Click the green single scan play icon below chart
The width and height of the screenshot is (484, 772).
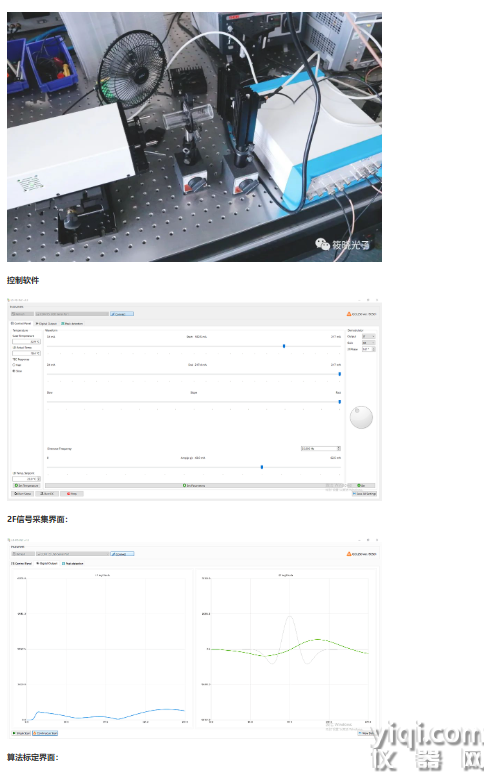tap(14, 733)
